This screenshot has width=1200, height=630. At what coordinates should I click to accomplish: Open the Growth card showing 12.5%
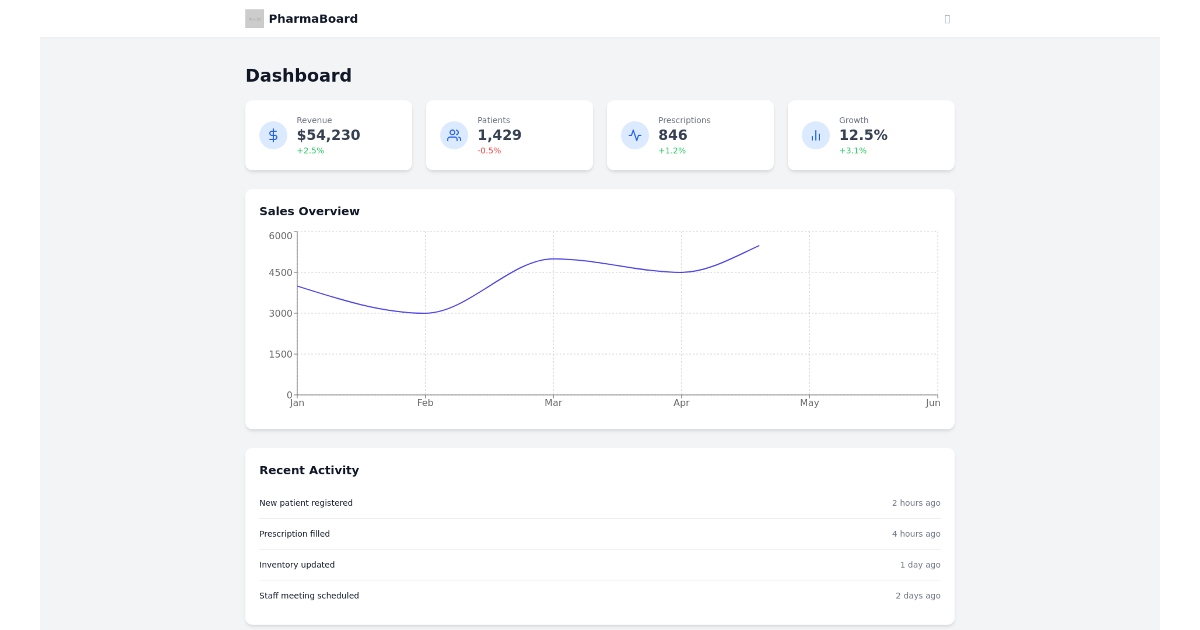tap(871, 135)
